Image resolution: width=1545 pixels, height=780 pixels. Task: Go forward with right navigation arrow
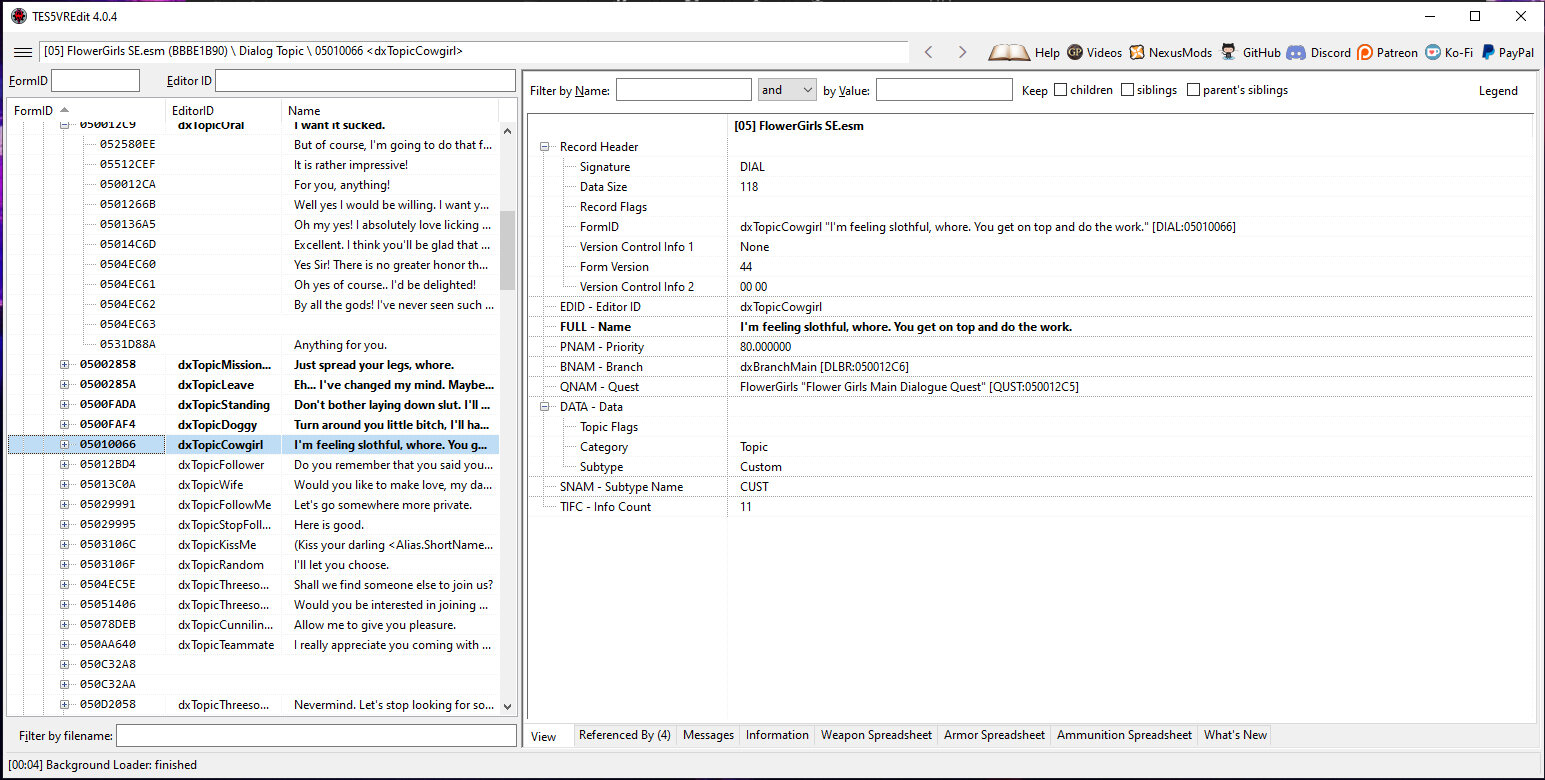[x=962, y=52]
